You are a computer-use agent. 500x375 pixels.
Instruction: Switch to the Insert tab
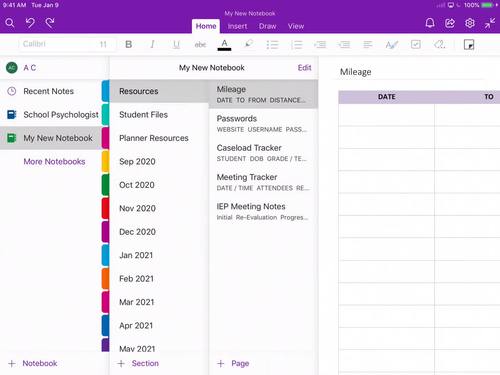coord(237,26)
